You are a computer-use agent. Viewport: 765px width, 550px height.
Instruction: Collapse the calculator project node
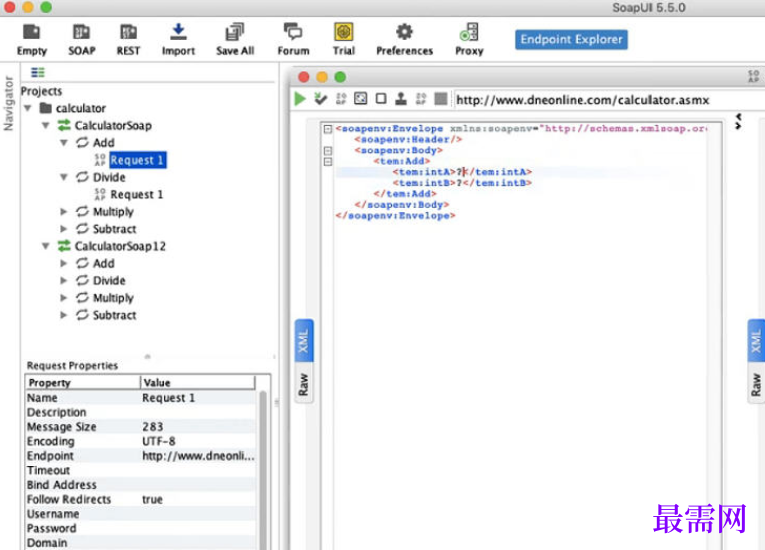[x=28, y=108]
